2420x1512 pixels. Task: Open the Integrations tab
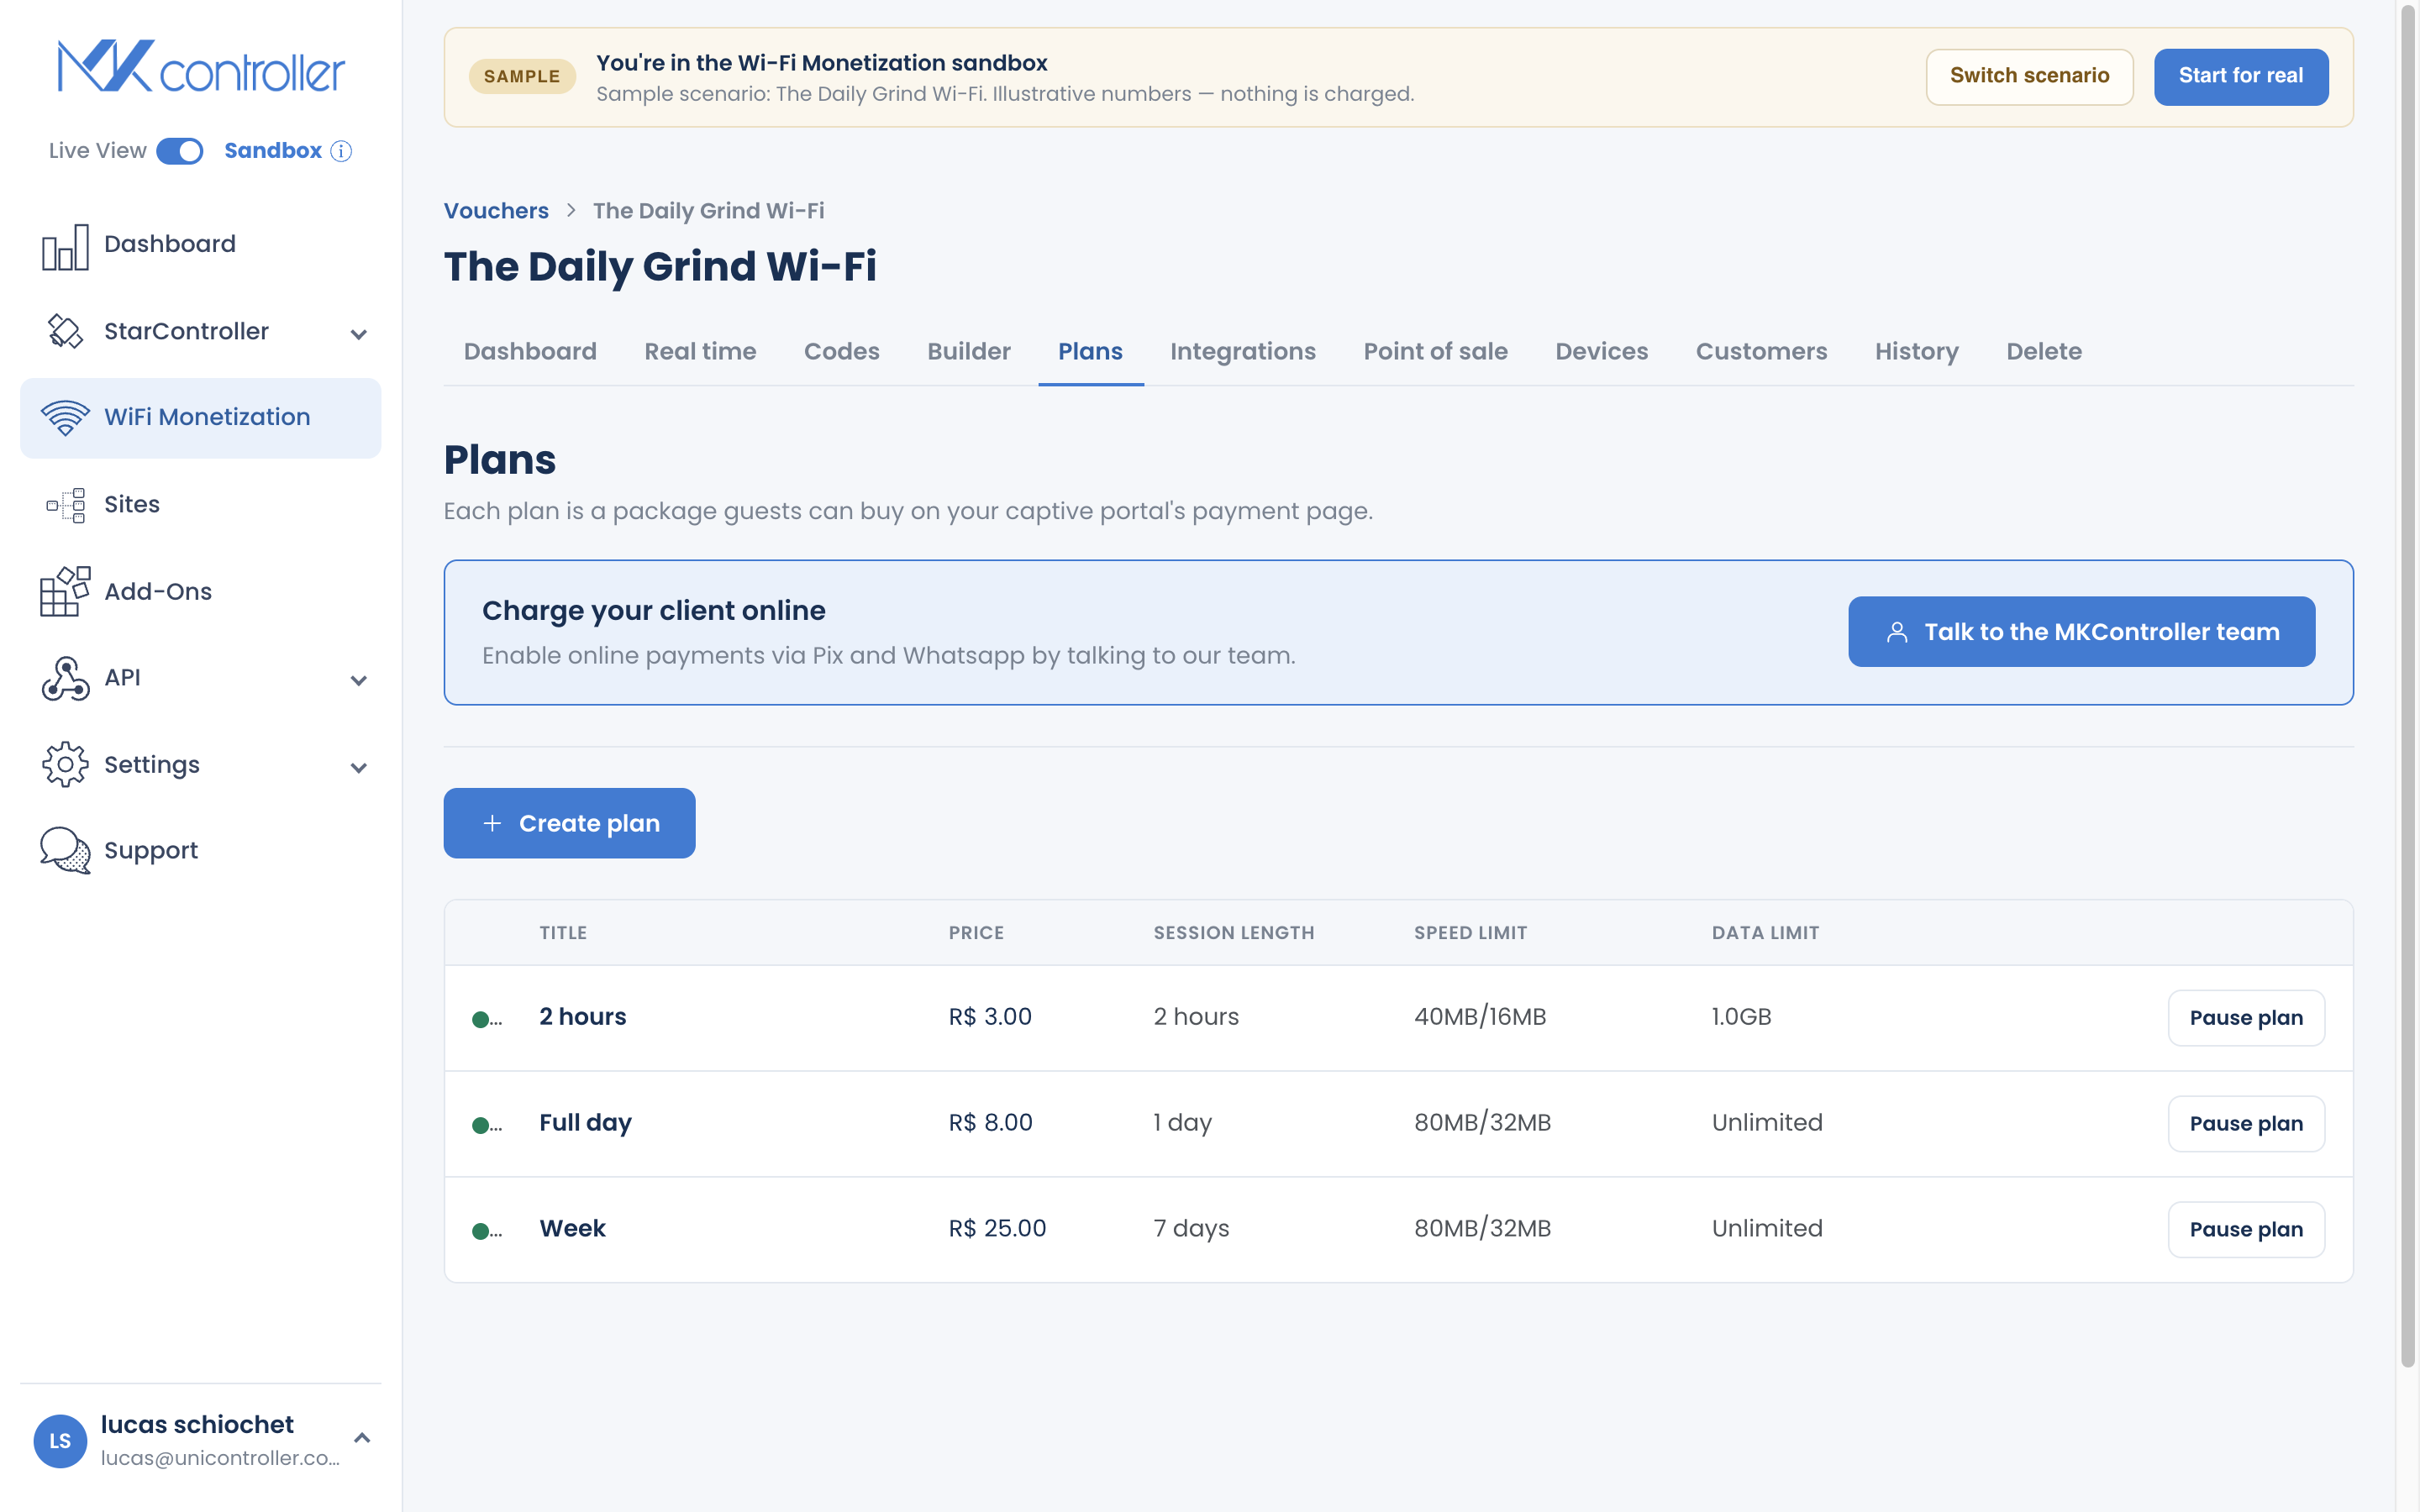click(x=1243, y=352)
